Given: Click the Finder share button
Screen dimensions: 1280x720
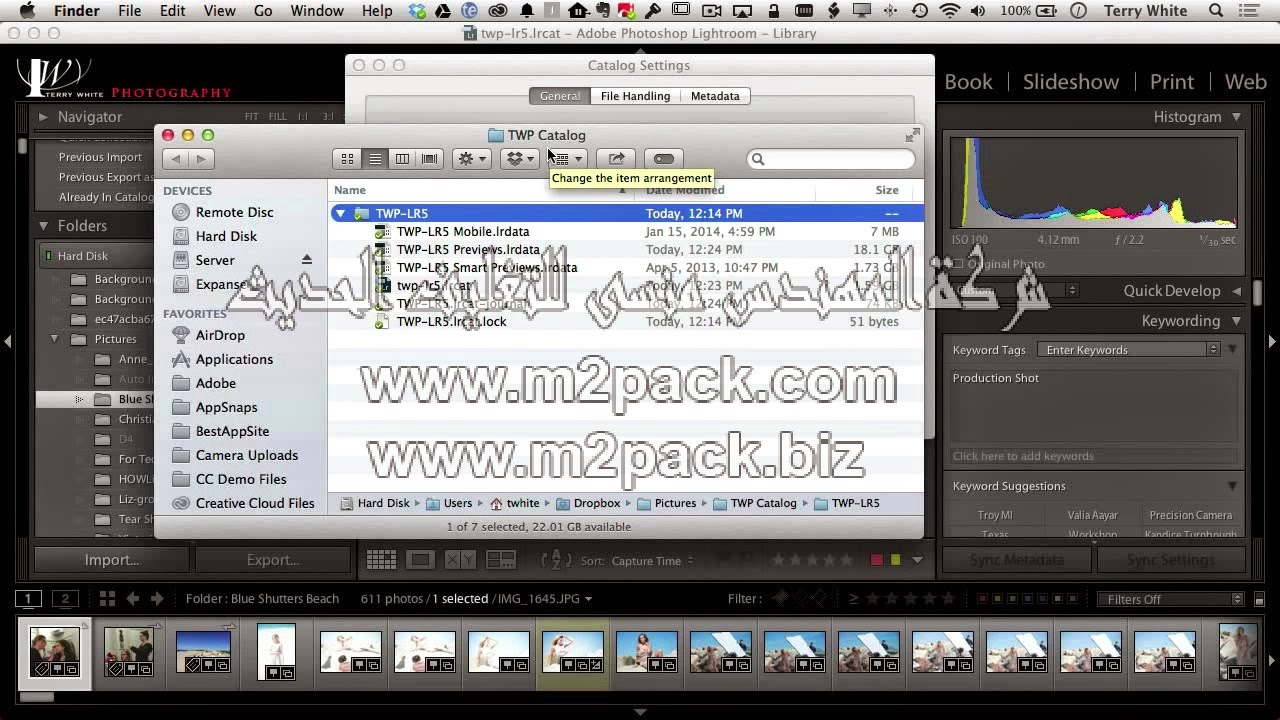Looking at the screenshot, I should tap(617, 159).
